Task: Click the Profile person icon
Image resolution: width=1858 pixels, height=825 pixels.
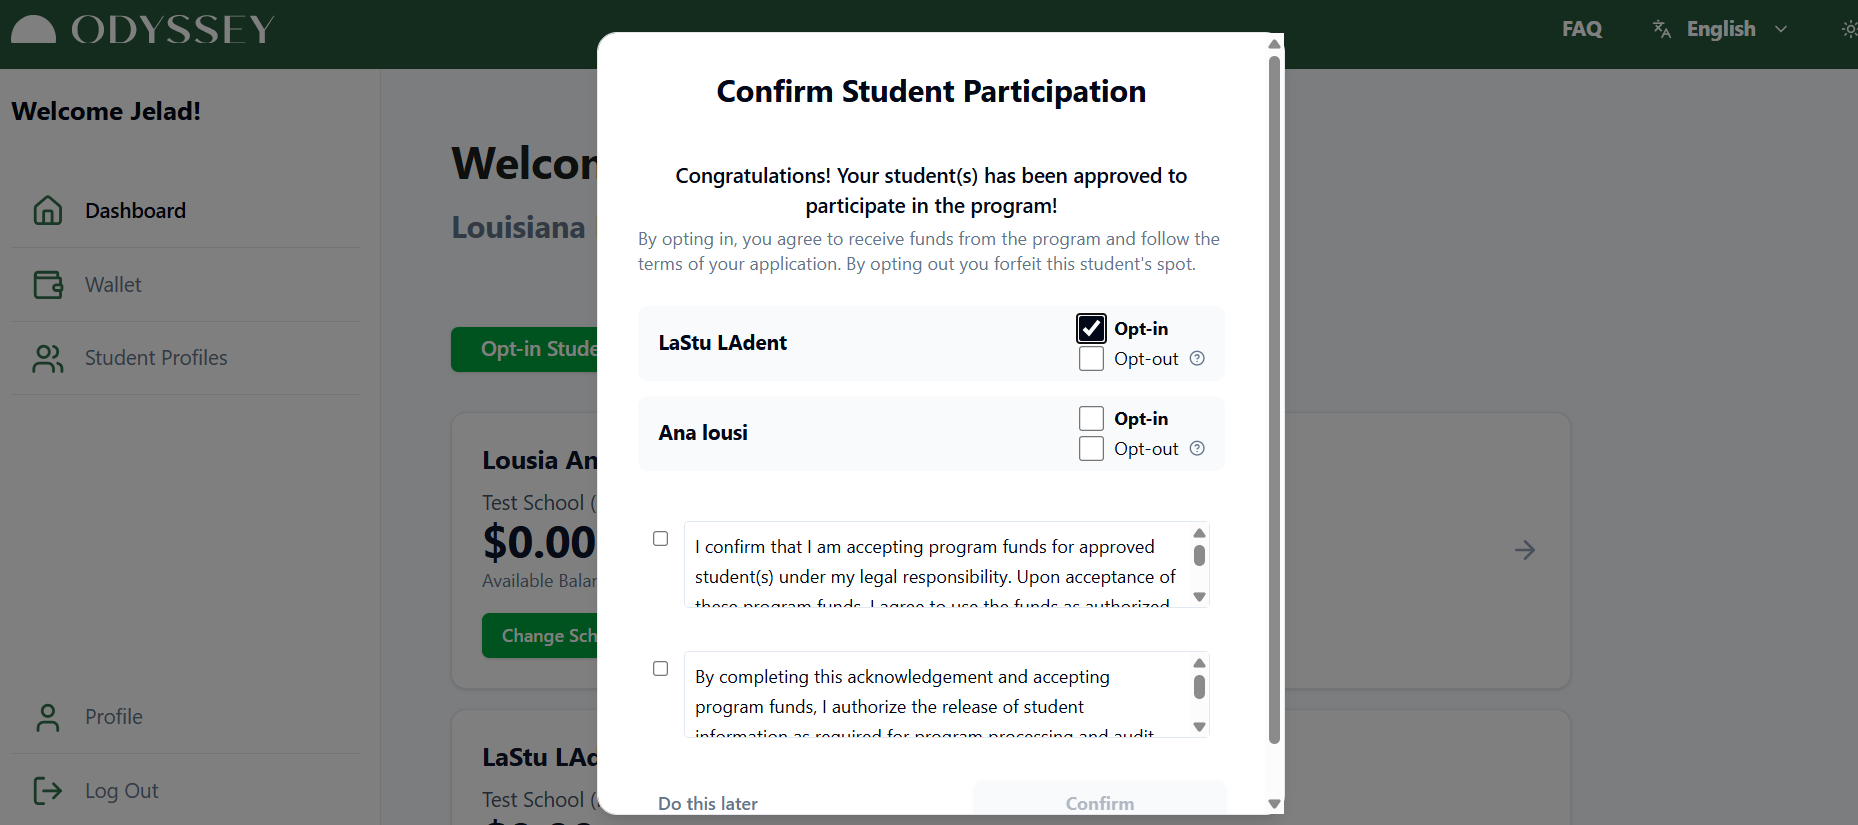Action: [x=48, y=717]
